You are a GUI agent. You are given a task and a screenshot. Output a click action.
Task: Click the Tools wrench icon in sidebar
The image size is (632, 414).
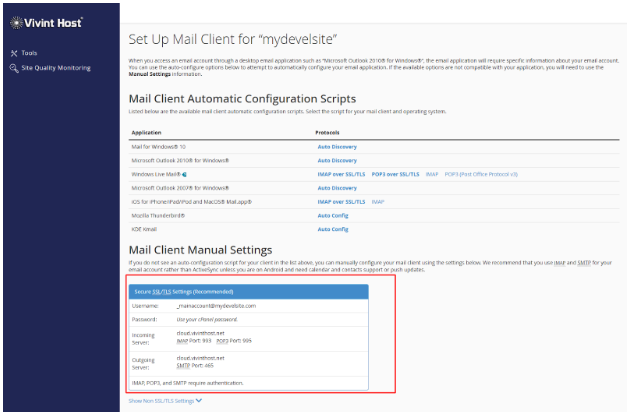click(13, 53)
